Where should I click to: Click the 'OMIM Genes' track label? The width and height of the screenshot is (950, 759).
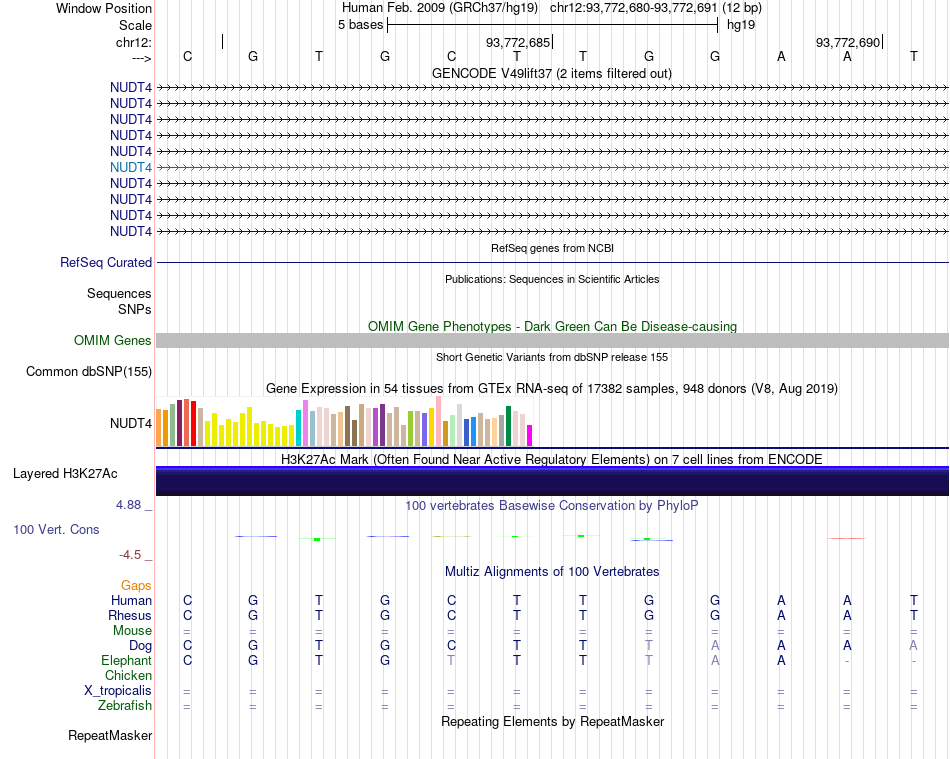(x=113, y=340)
